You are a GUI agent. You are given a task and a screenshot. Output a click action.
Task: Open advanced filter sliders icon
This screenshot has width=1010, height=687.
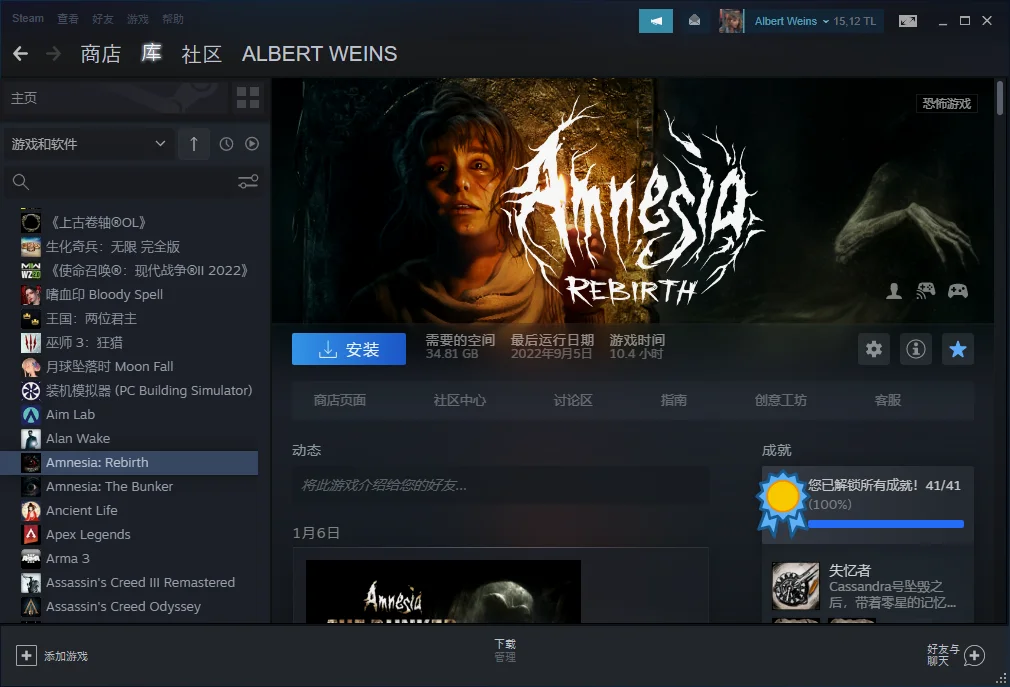tap(248, 182)
